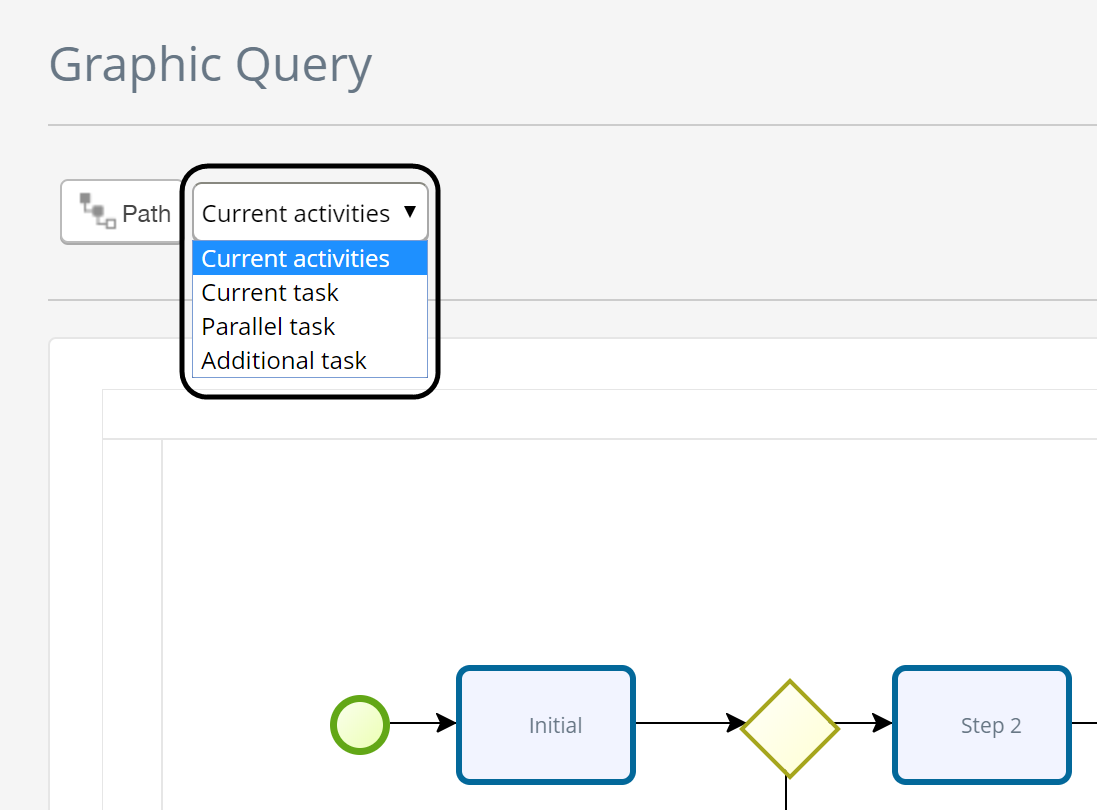Select the Additional task option
Image resolution: width=1097 pixels, height=810 pixels.
point(310,360)
